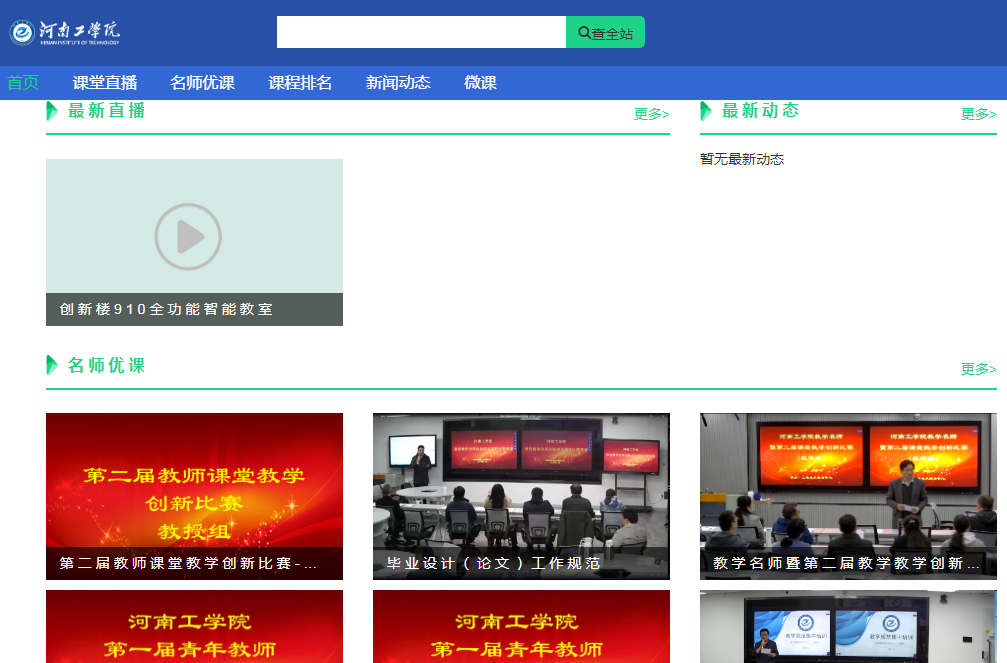Show 更多> in the 名师优课 section header
Image resolution: width=1007 pixels, height=663 pixels.
978,369
